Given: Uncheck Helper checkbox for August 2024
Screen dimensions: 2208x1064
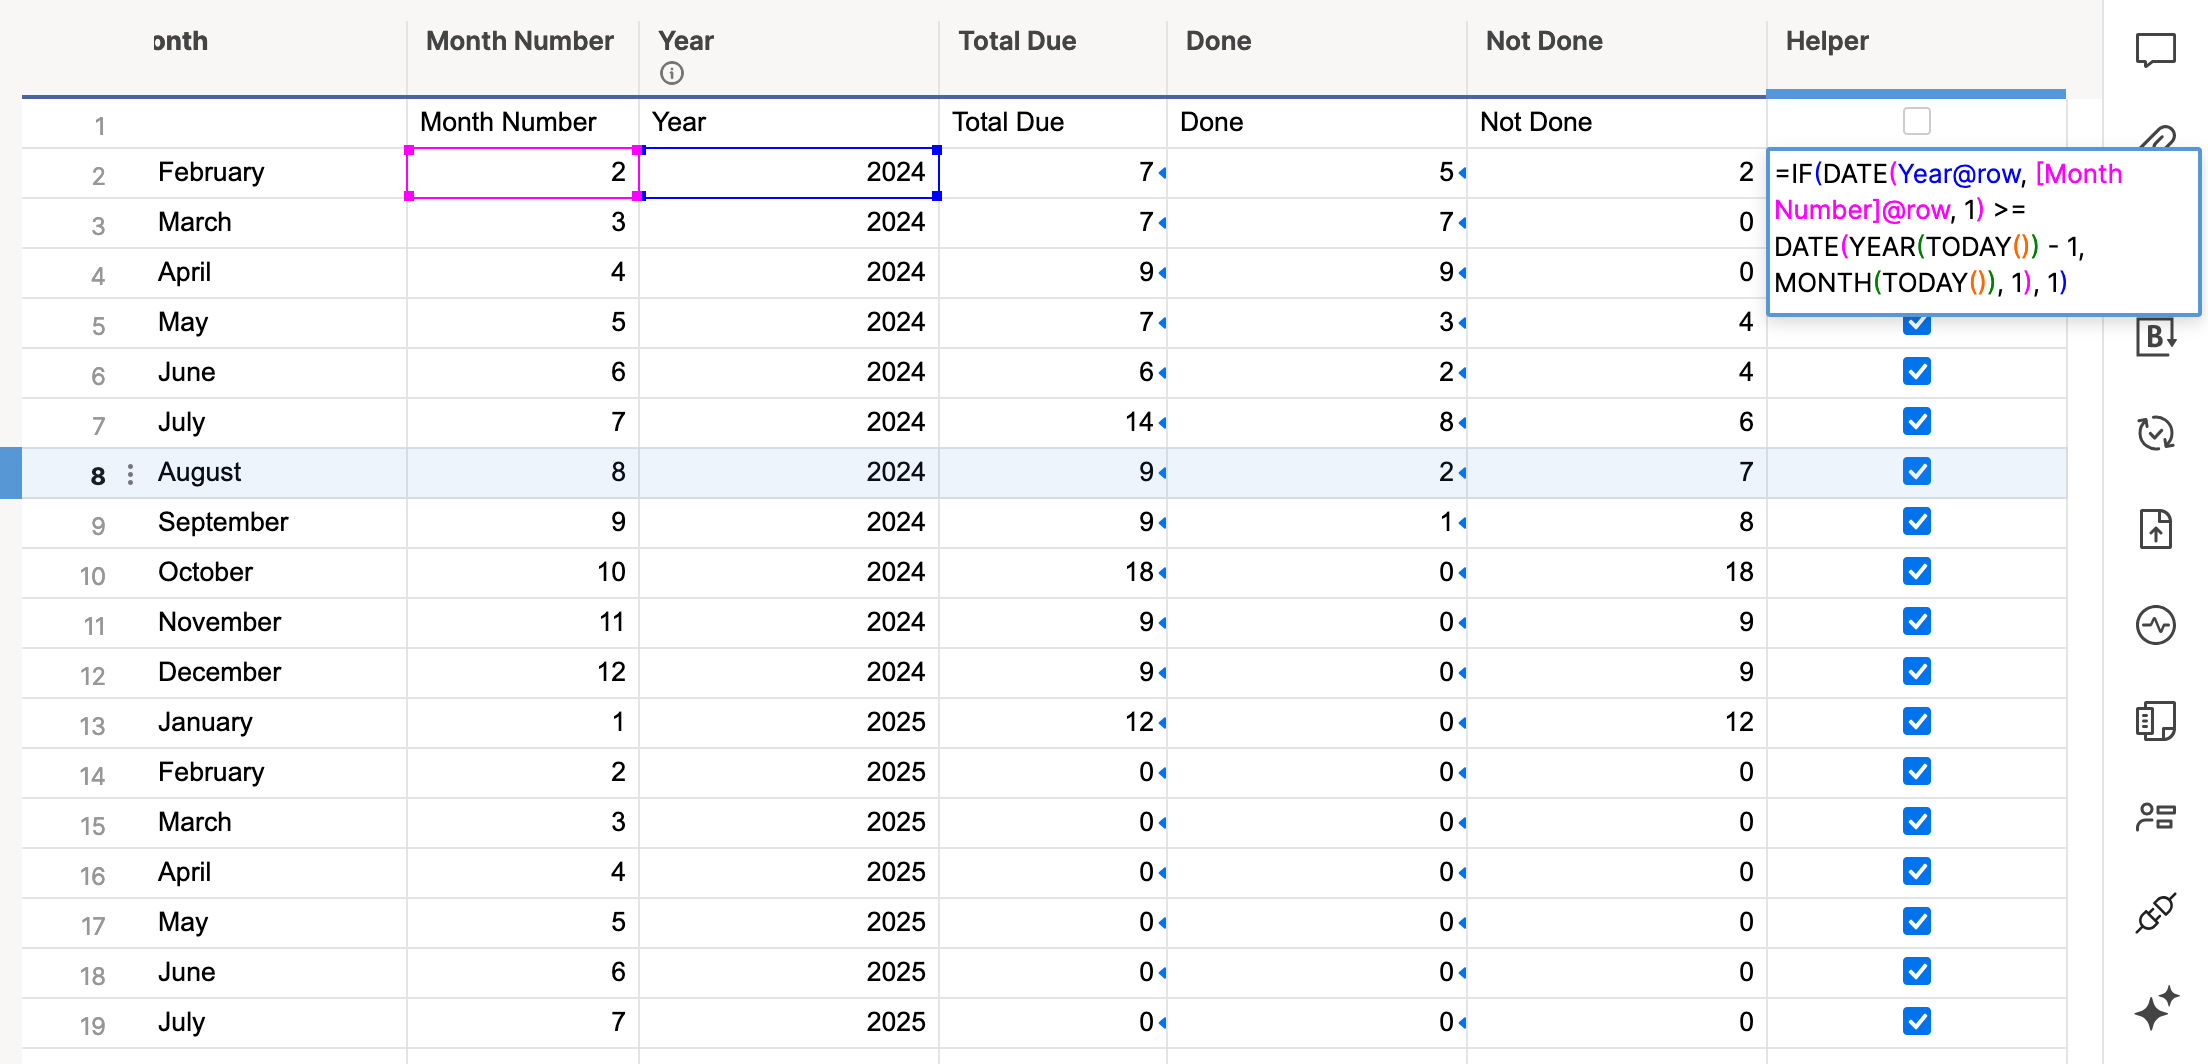Looking at the screenshot, I should coord(1917,471).
